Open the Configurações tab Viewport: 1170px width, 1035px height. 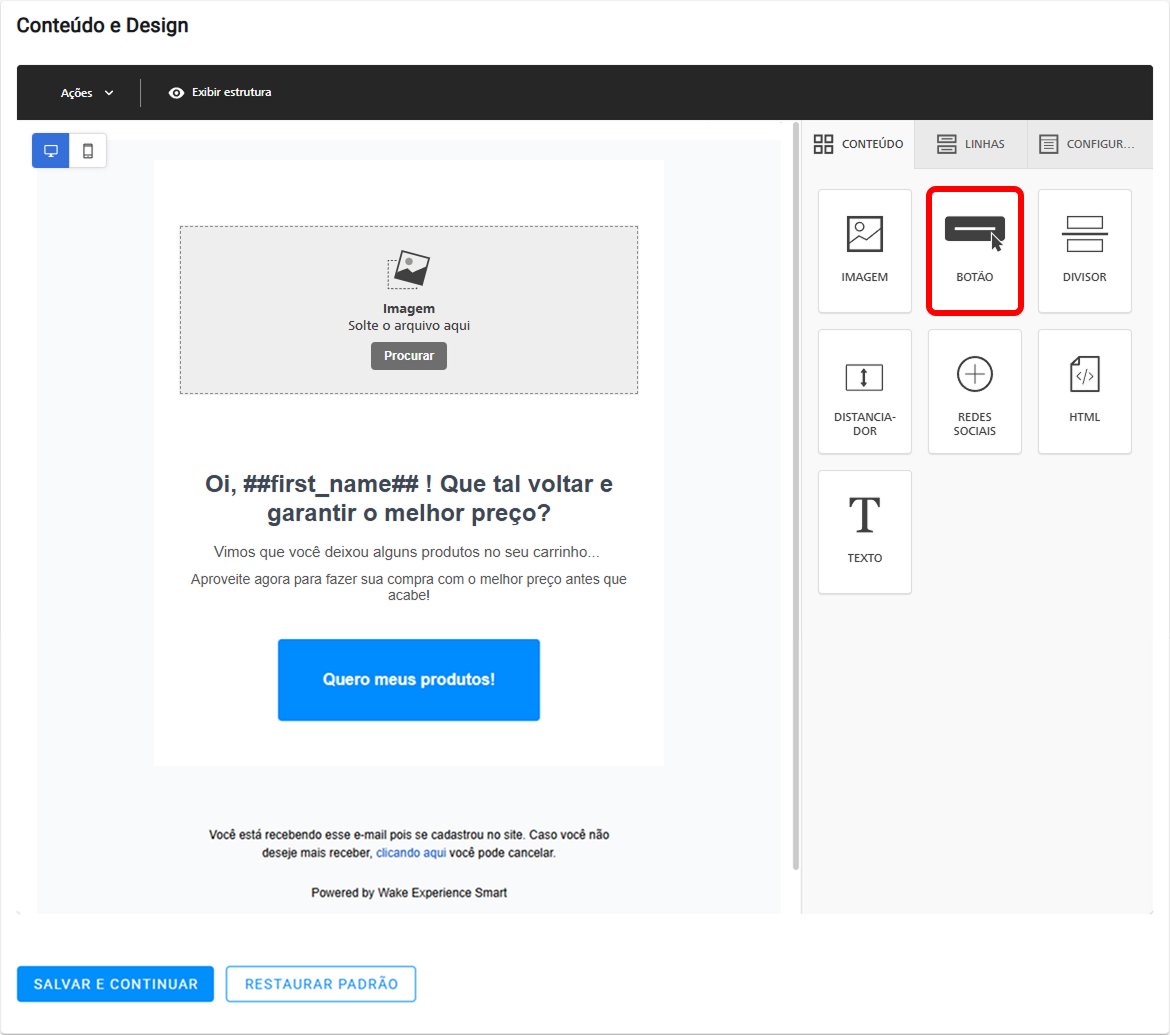[x=1089, y=144]
